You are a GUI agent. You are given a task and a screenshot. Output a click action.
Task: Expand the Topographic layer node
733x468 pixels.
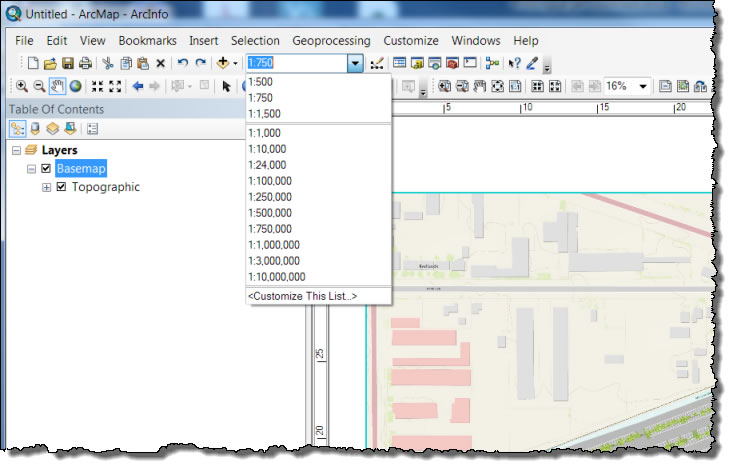click(x=46, y=187)
